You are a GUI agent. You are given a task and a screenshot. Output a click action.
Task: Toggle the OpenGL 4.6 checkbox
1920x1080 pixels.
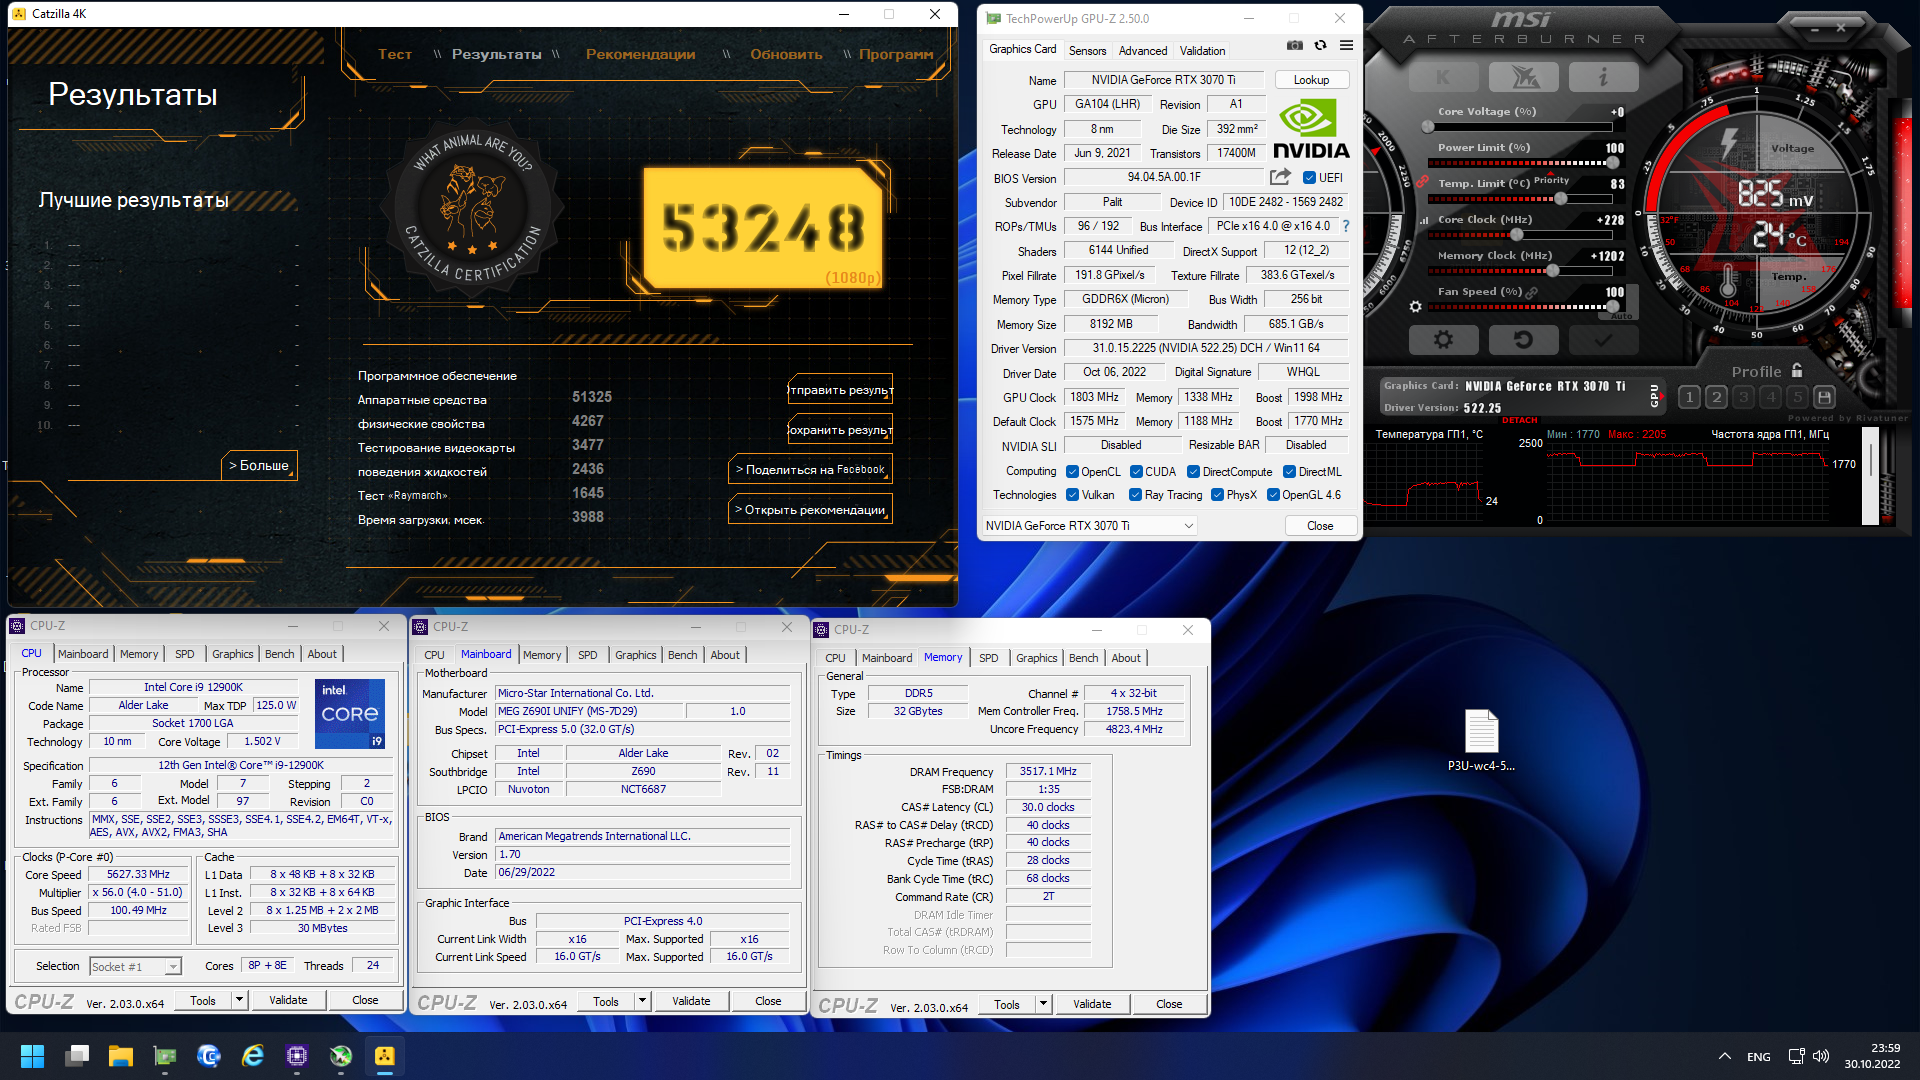point(1273,495)
